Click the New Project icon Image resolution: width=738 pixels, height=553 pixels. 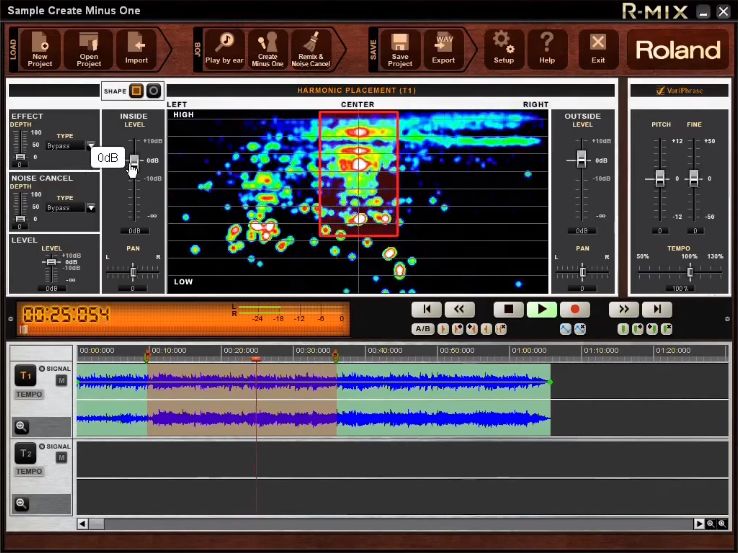[40, 49]
